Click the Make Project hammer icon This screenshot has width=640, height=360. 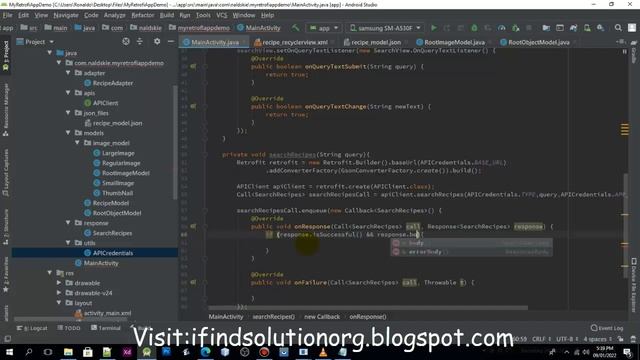point(295,28)
